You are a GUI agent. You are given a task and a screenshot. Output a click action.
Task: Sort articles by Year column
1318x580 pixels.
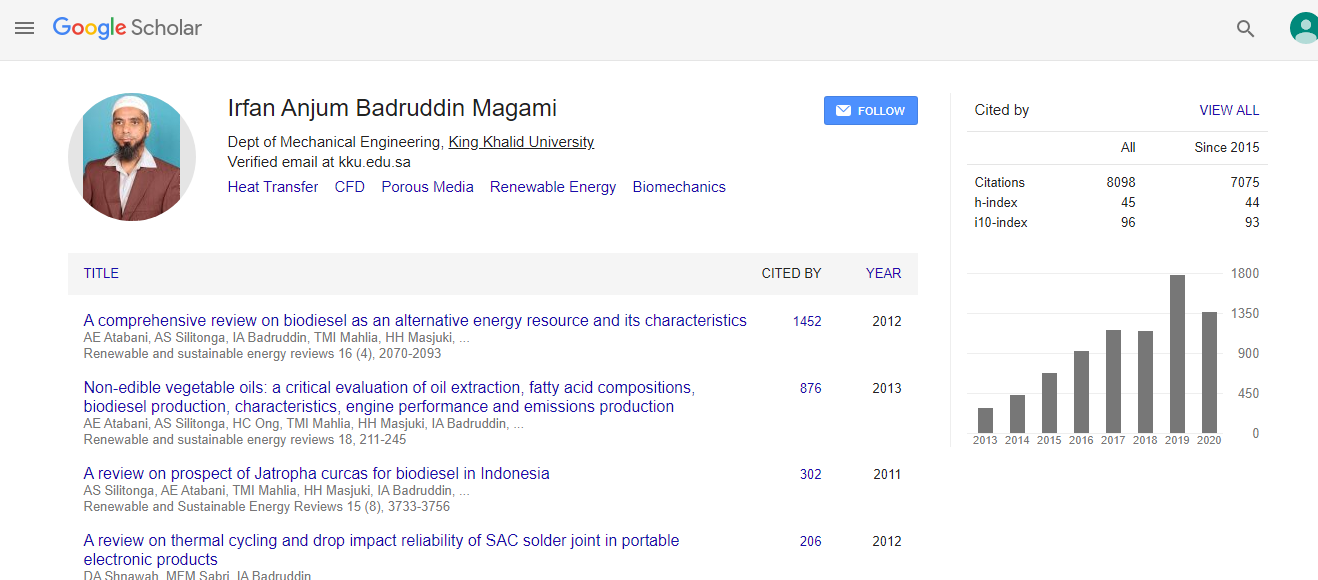[x=884, y=273]
